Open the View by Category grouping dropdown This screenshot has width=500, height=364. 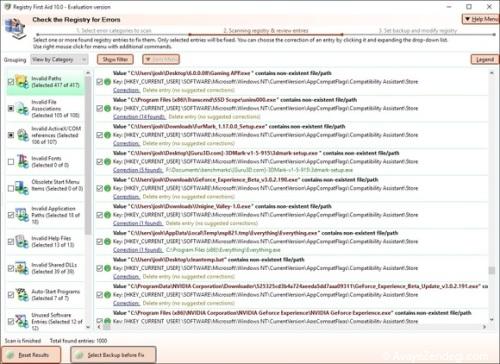coord(59,59)
